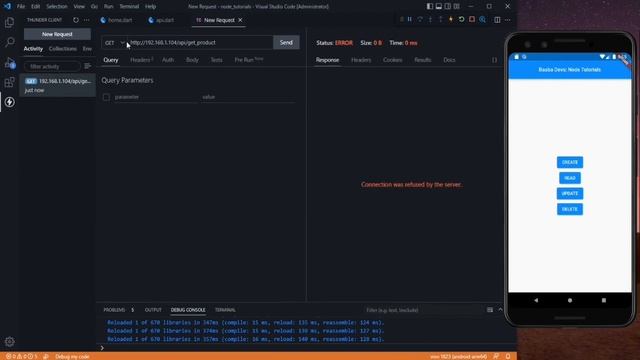Screen dimensions: 640x360
Task: Select the Body request tab
Action: pyautogui.click(x=192, y=60)
